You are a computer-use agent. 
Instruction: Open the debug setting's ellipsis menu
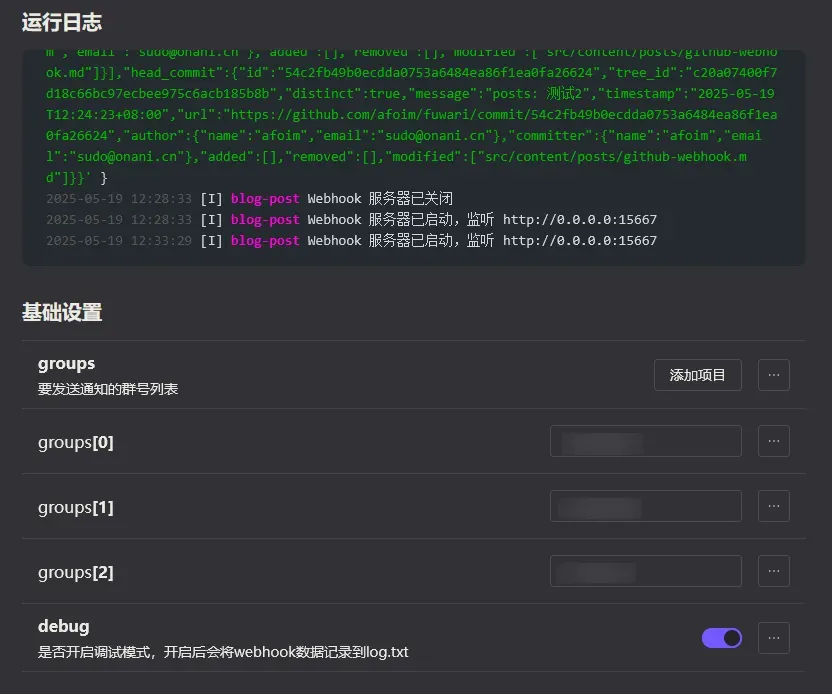[x=773, y=638]
